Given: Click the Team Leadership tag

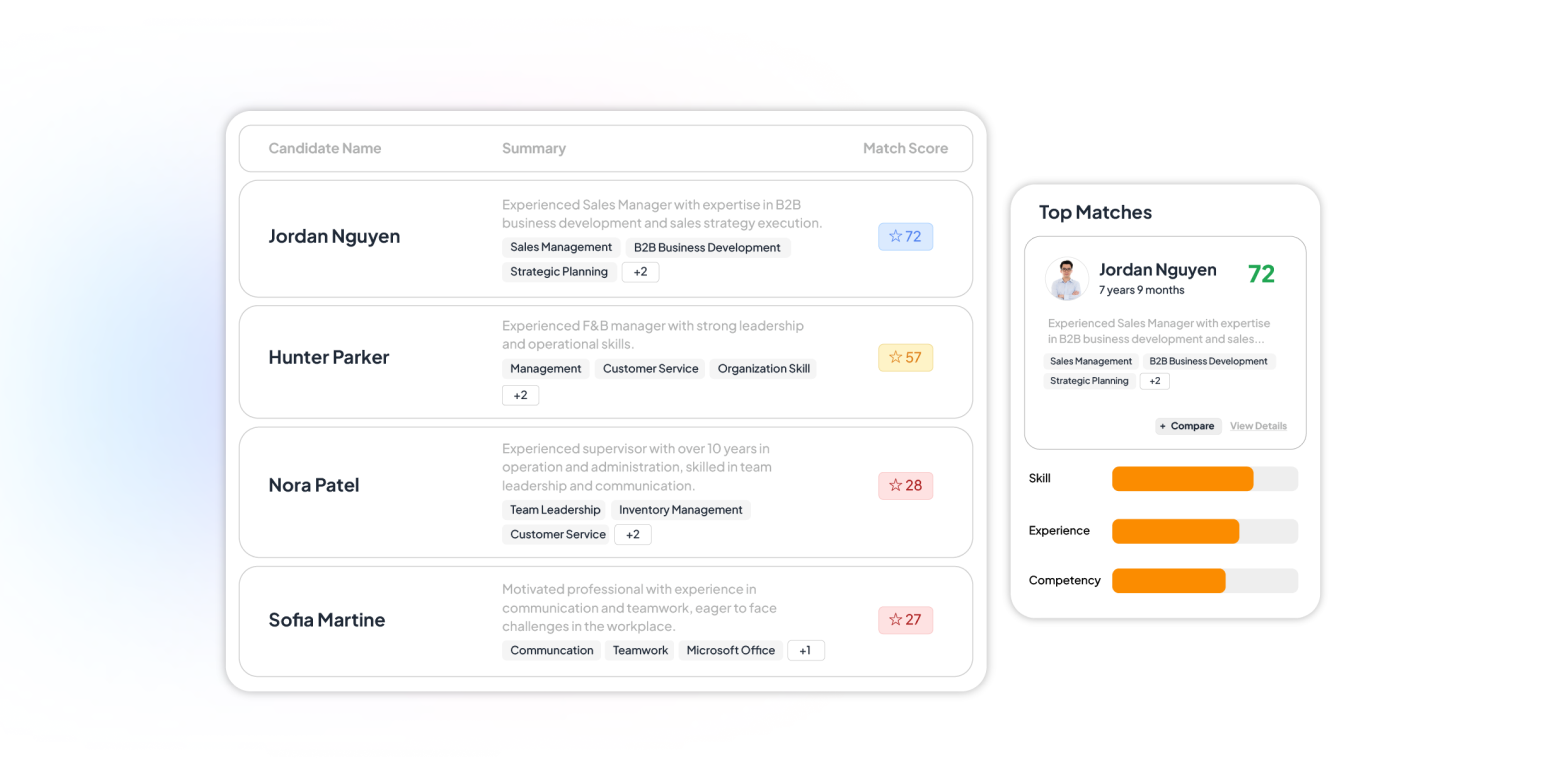Looking at the screenshot, I should [x=555, y=510].
